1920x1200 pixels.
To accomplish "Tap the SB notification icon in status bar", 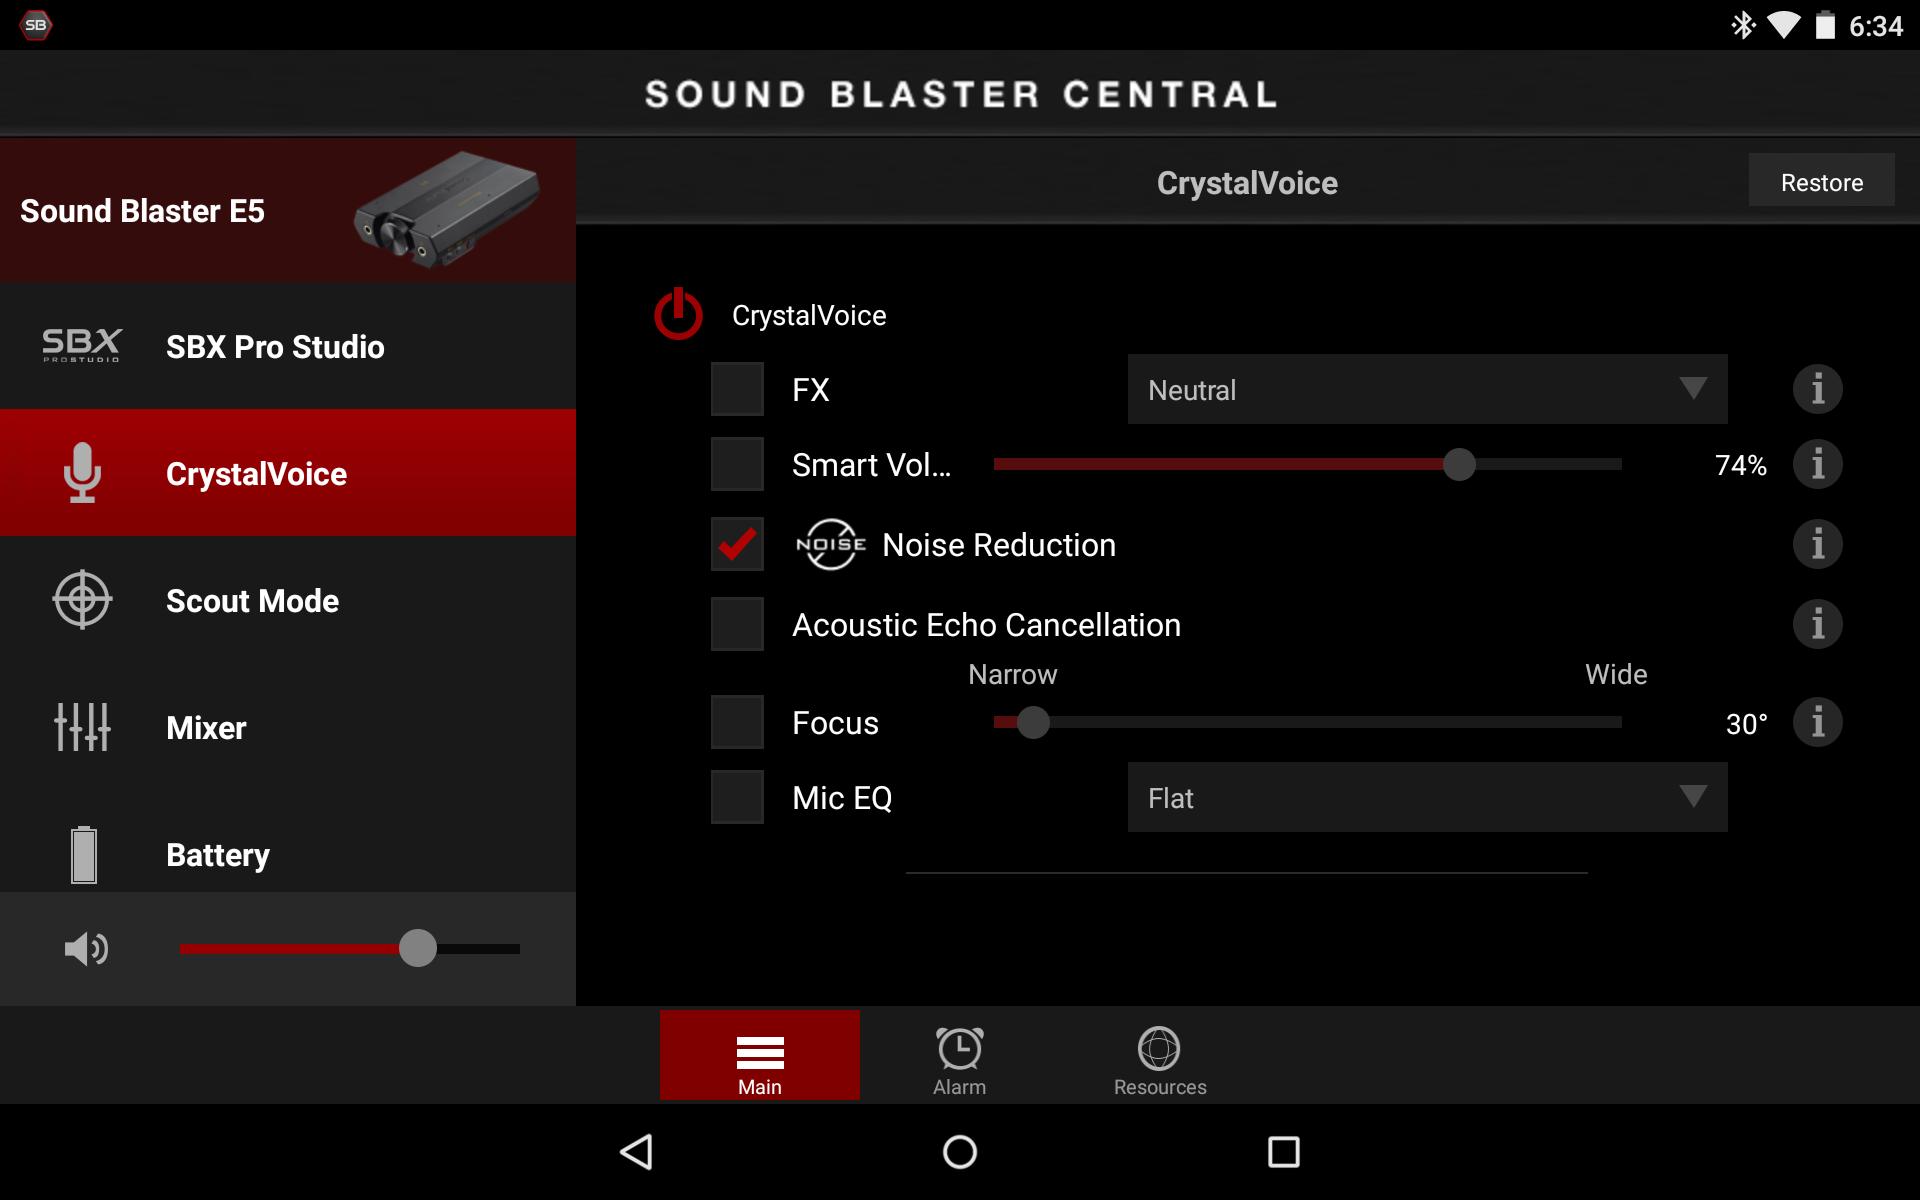I will (x=36, y=25).
